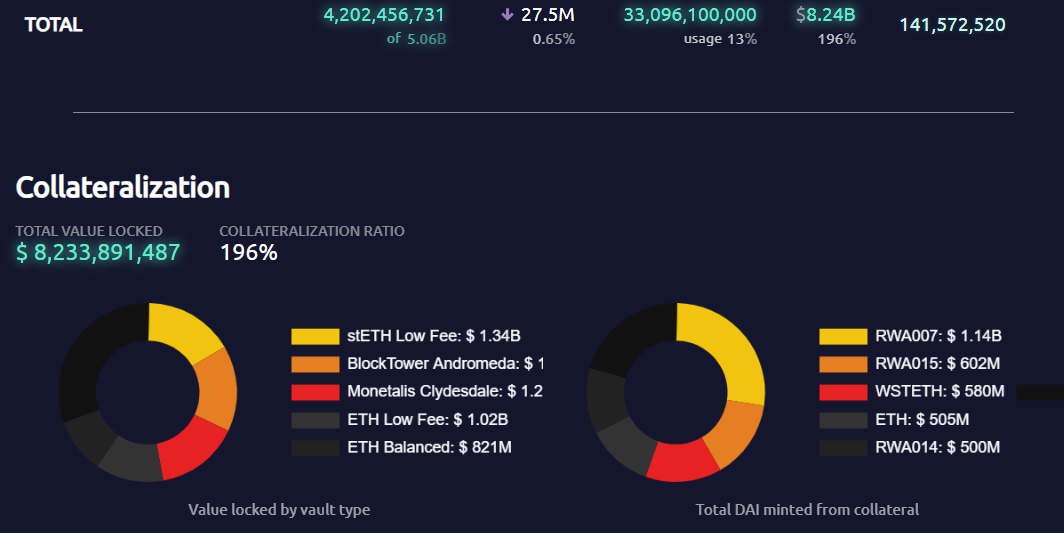The width and height of the screenshot is (1064, 533).
Task: Click the red swatch next to WSTETH
Action: pos(842,392)
